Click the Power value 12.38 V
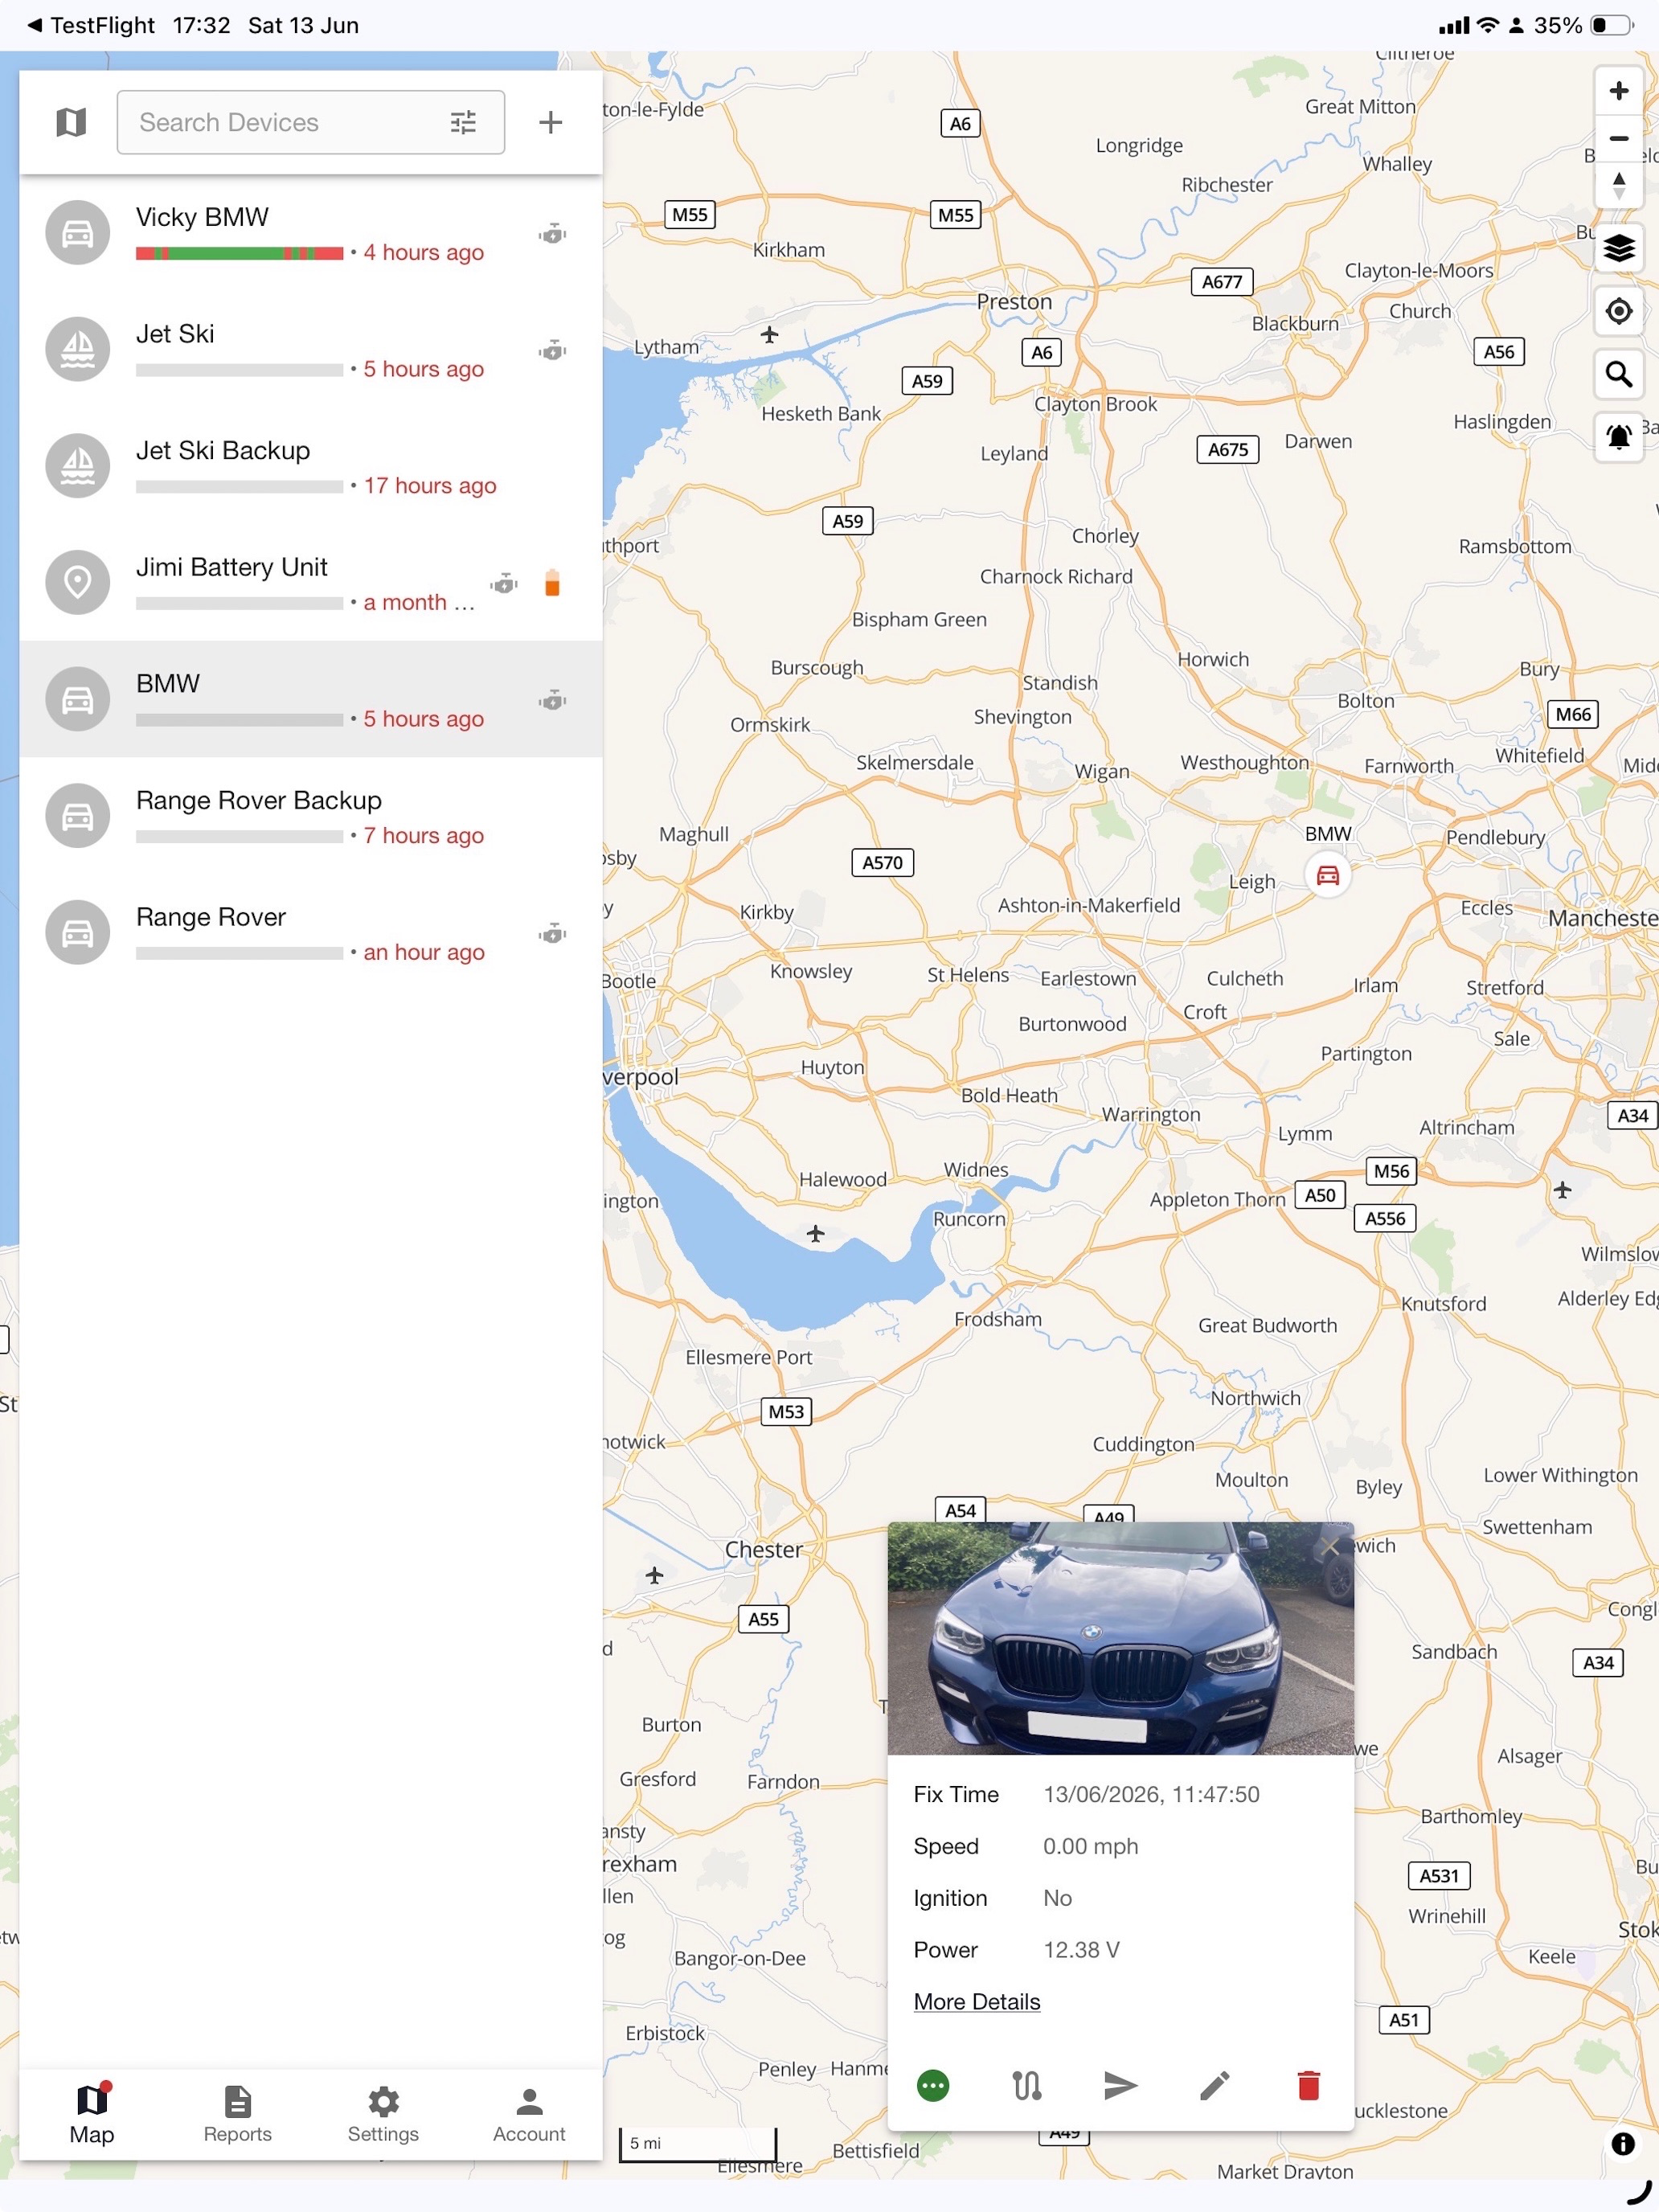The image size is (1659, 2212). pyautogui.click(x=1081, y=1950)
